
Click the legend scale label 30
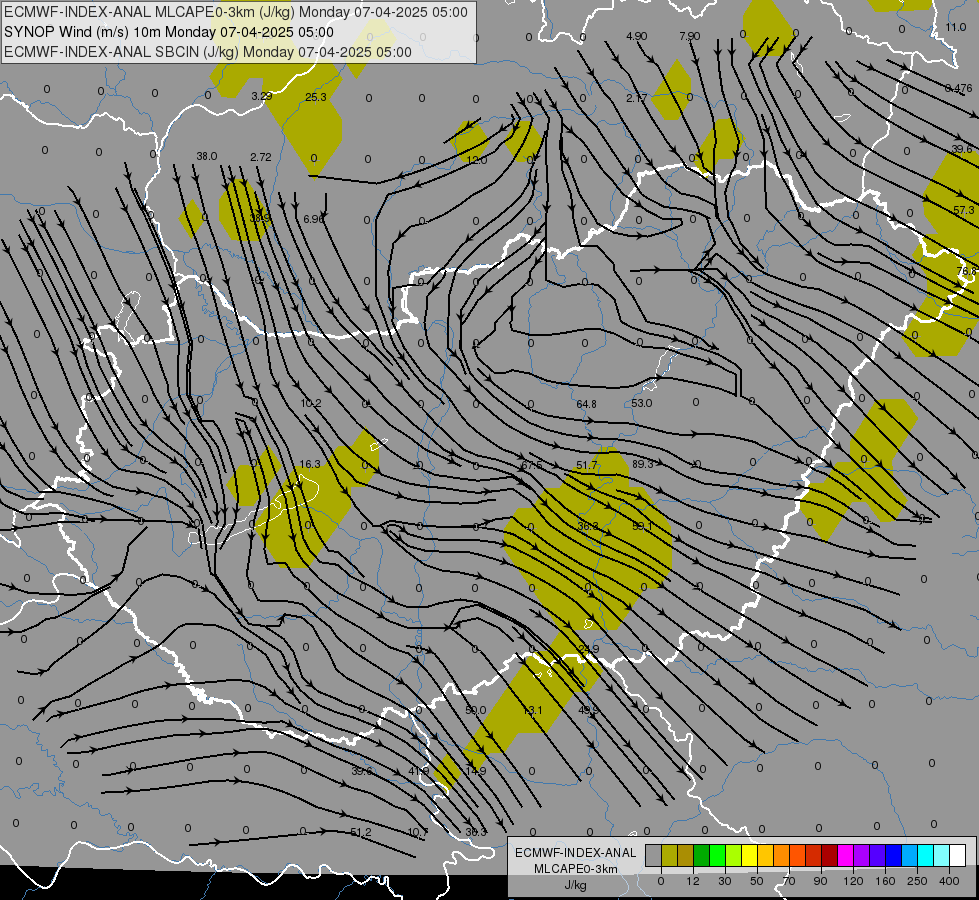pos(725,881)
